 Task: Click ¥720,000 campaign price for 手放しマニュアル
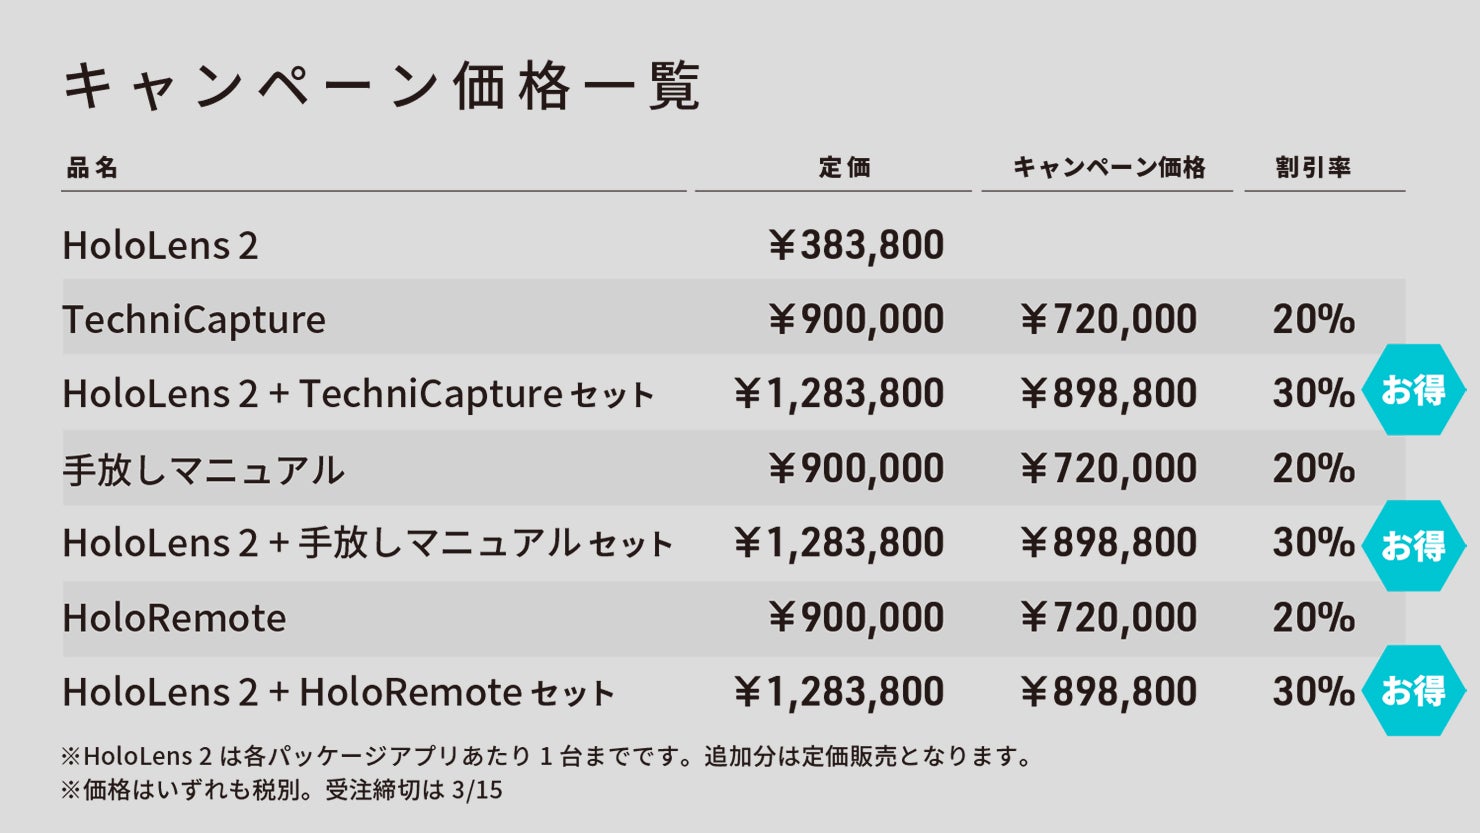pyautogui.click(x=1109, y=469)
